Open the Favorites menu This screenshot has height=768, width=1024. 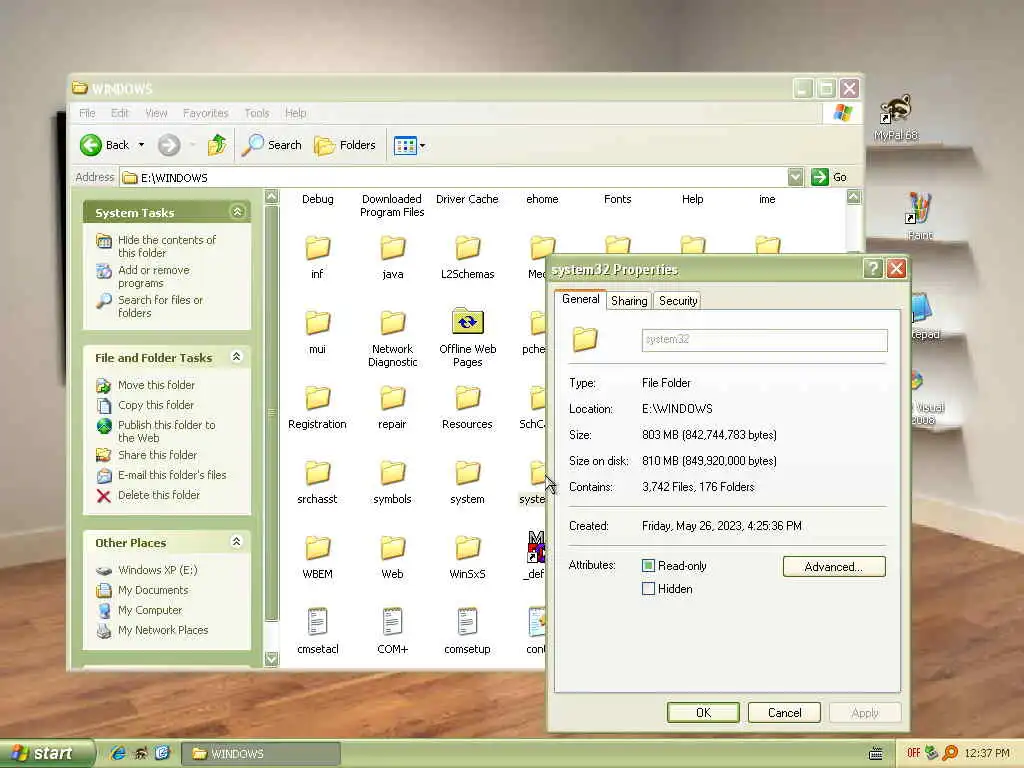206,113
